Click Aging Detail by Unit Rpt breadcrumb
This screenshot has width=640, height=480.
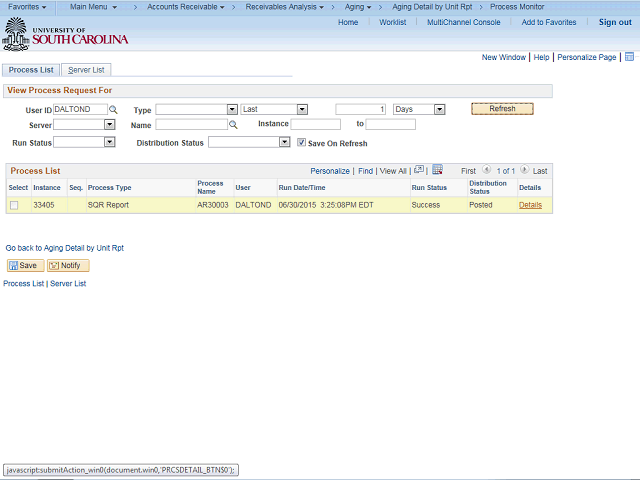click(432, 7)
